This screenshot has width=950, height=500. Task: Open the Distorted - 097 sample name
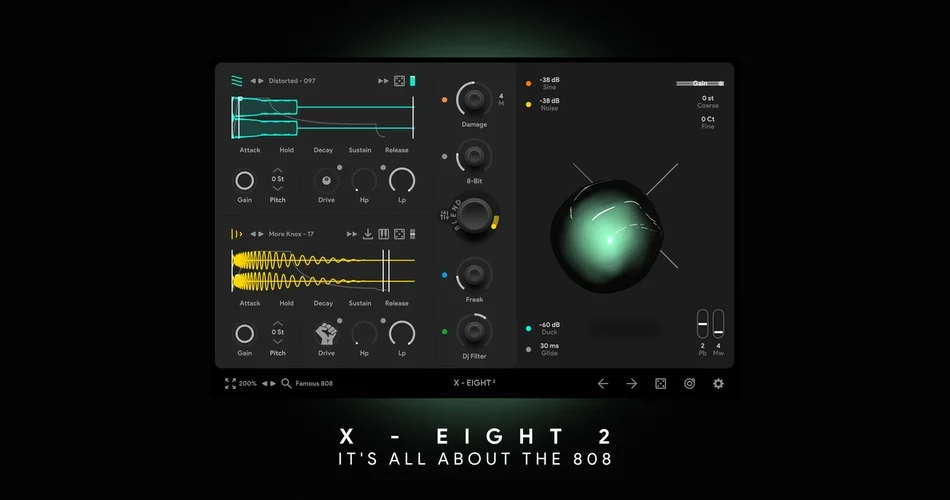(292, 81)
